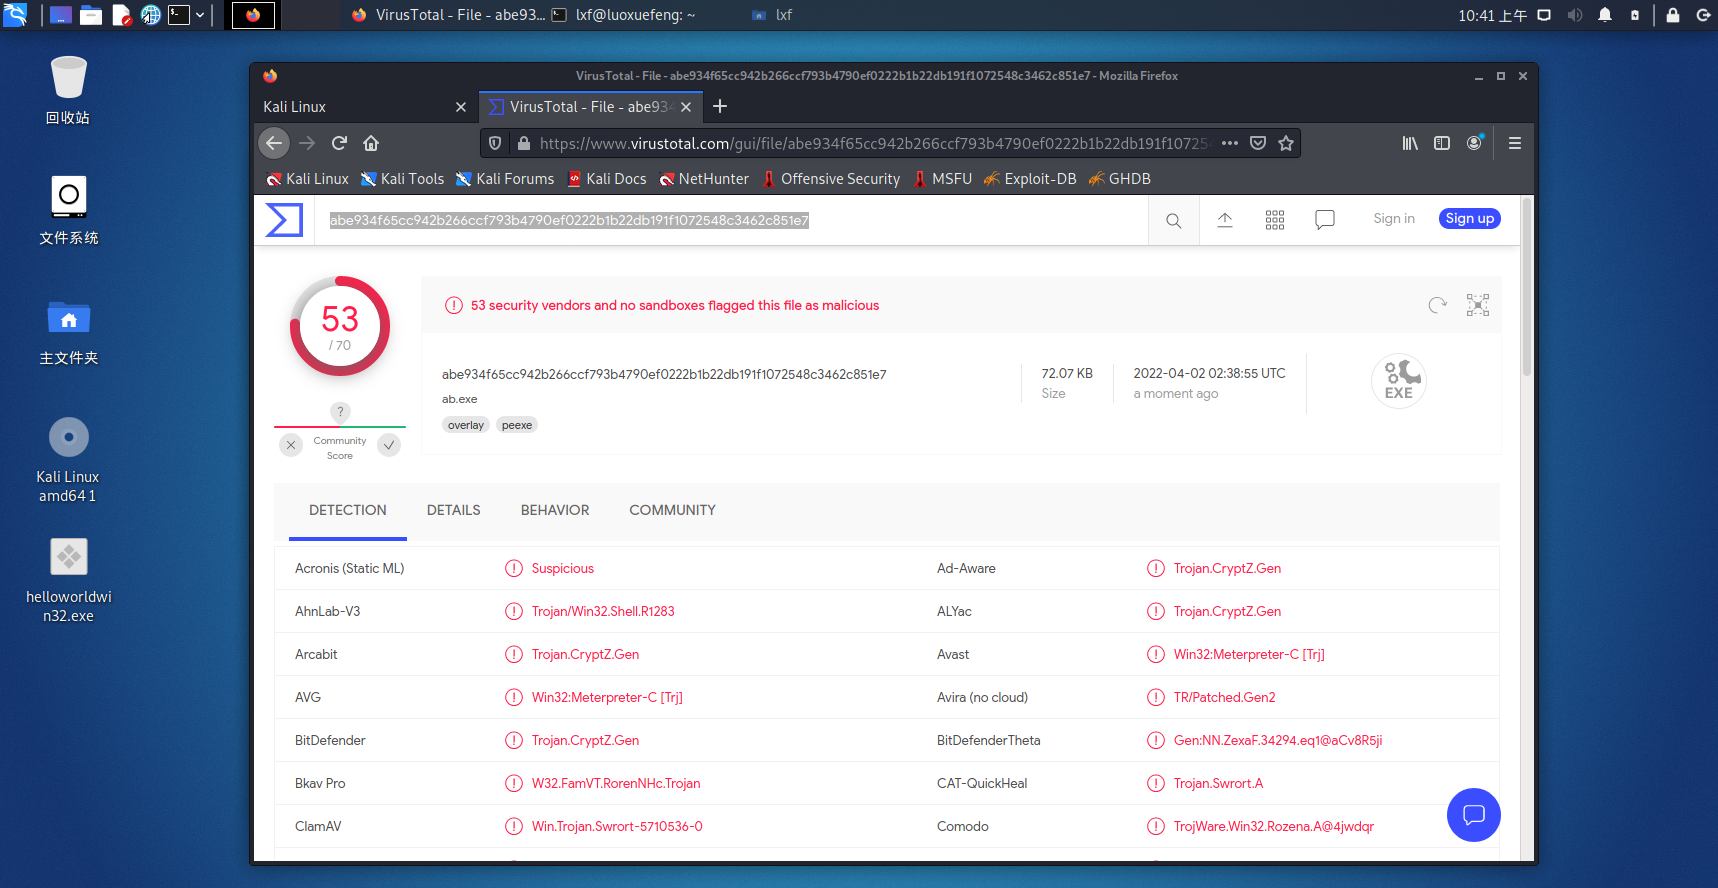This screenshot has width=1718, height=888.
Task: Switch to the Kali Linux browser tab
Action: (364, 106)
